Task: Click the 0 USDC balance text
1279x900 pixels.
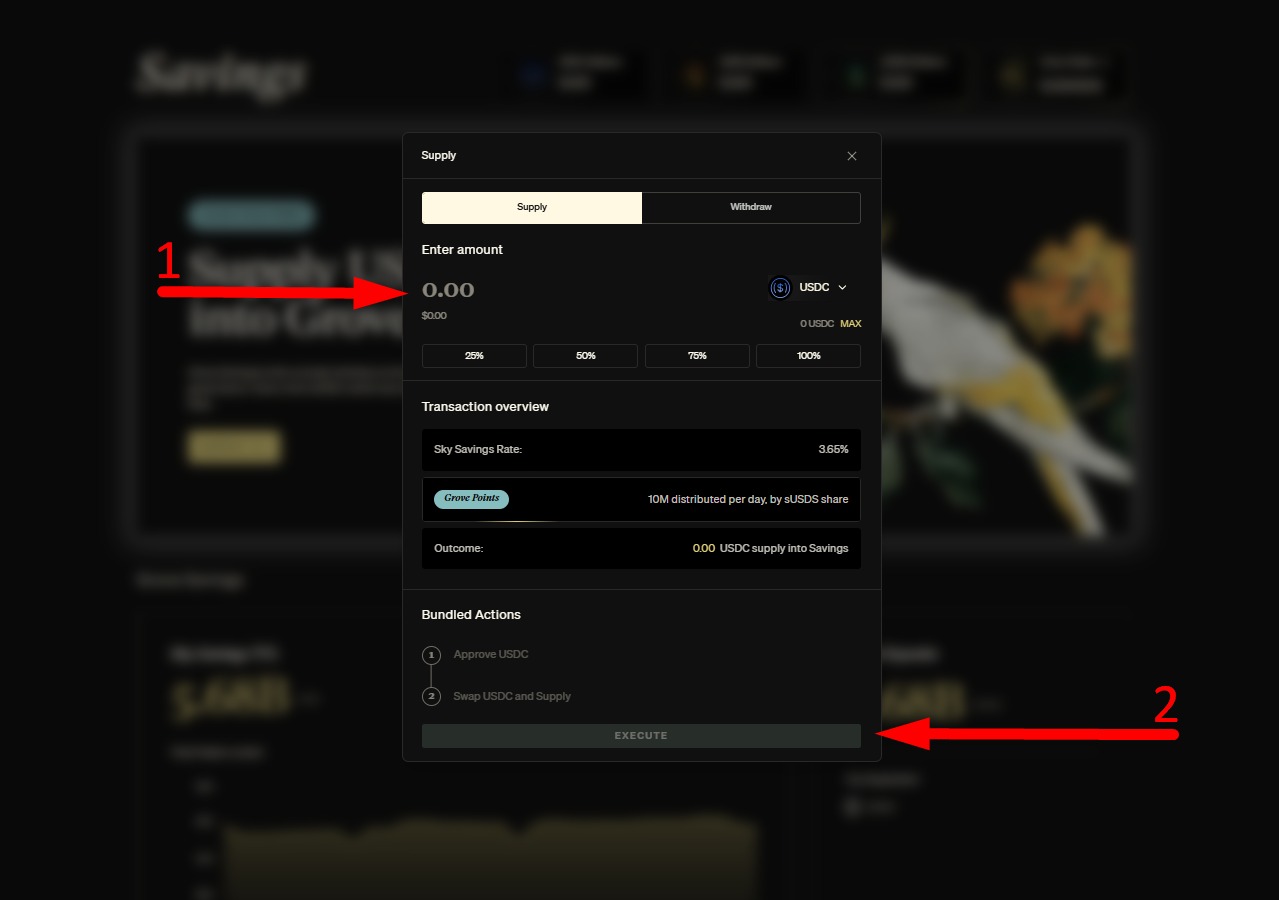Action: coord(817,324)
